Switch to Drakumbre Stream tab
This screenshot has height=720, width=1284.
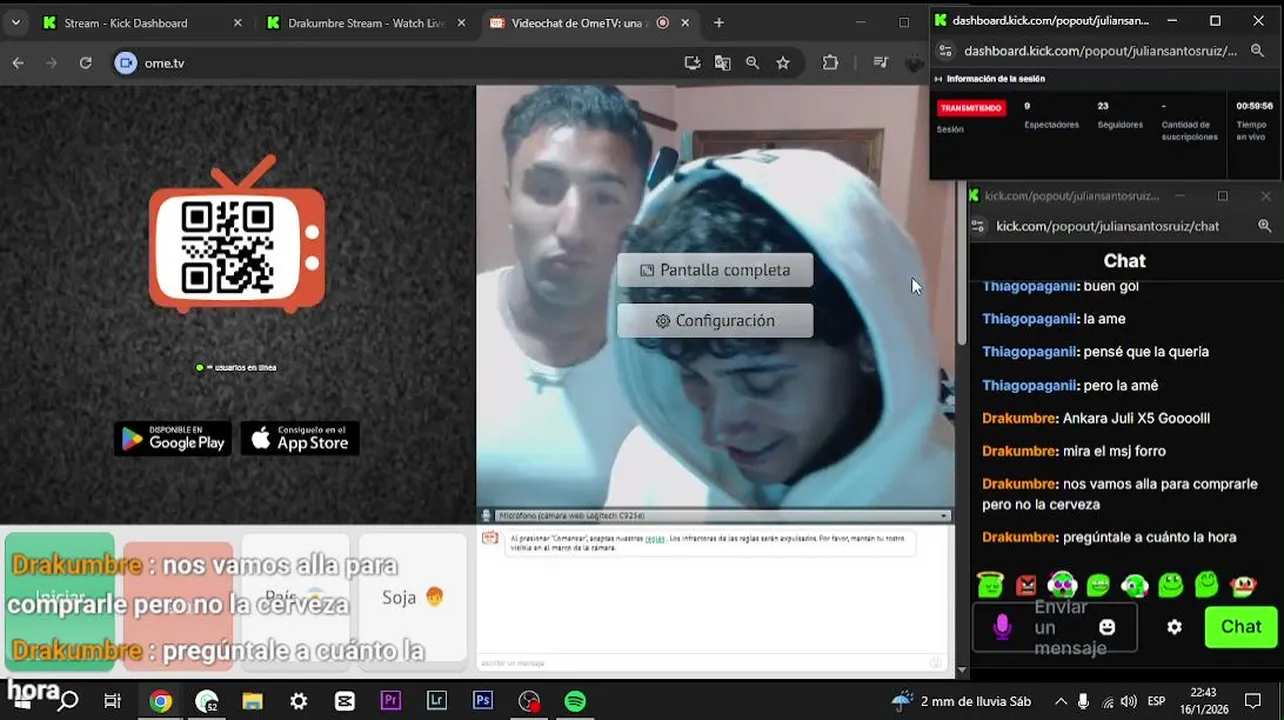tap(365, 23)
